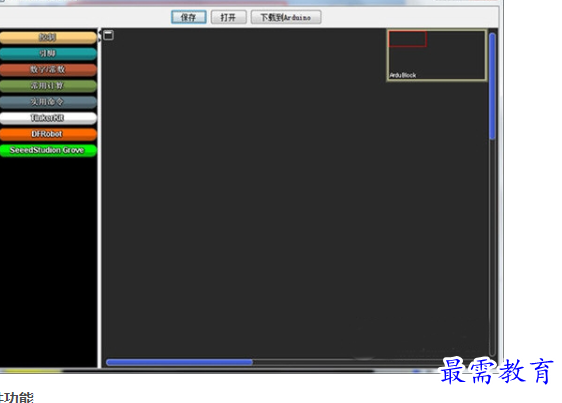Click the 保存 (Save) button

point(189,17)
